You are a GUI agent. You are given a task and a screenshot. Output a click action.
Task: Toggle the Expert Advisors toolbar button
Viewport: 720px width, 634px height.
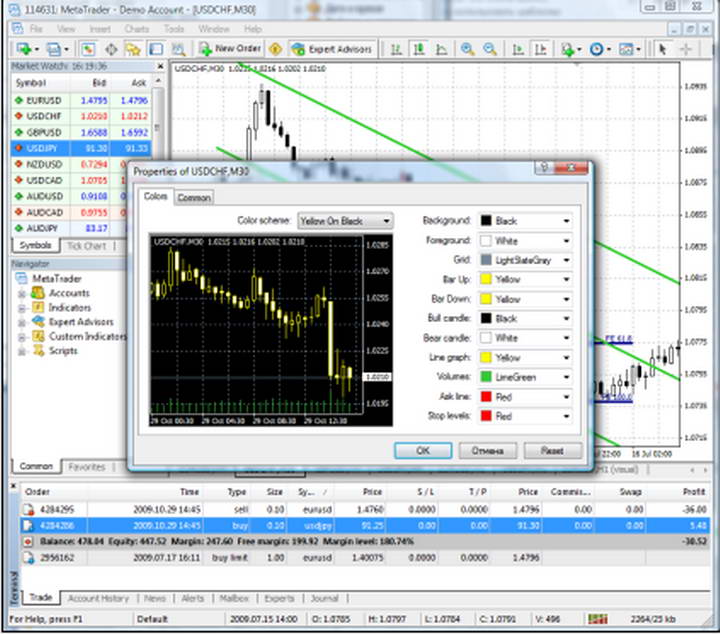[x=331, y=48]
